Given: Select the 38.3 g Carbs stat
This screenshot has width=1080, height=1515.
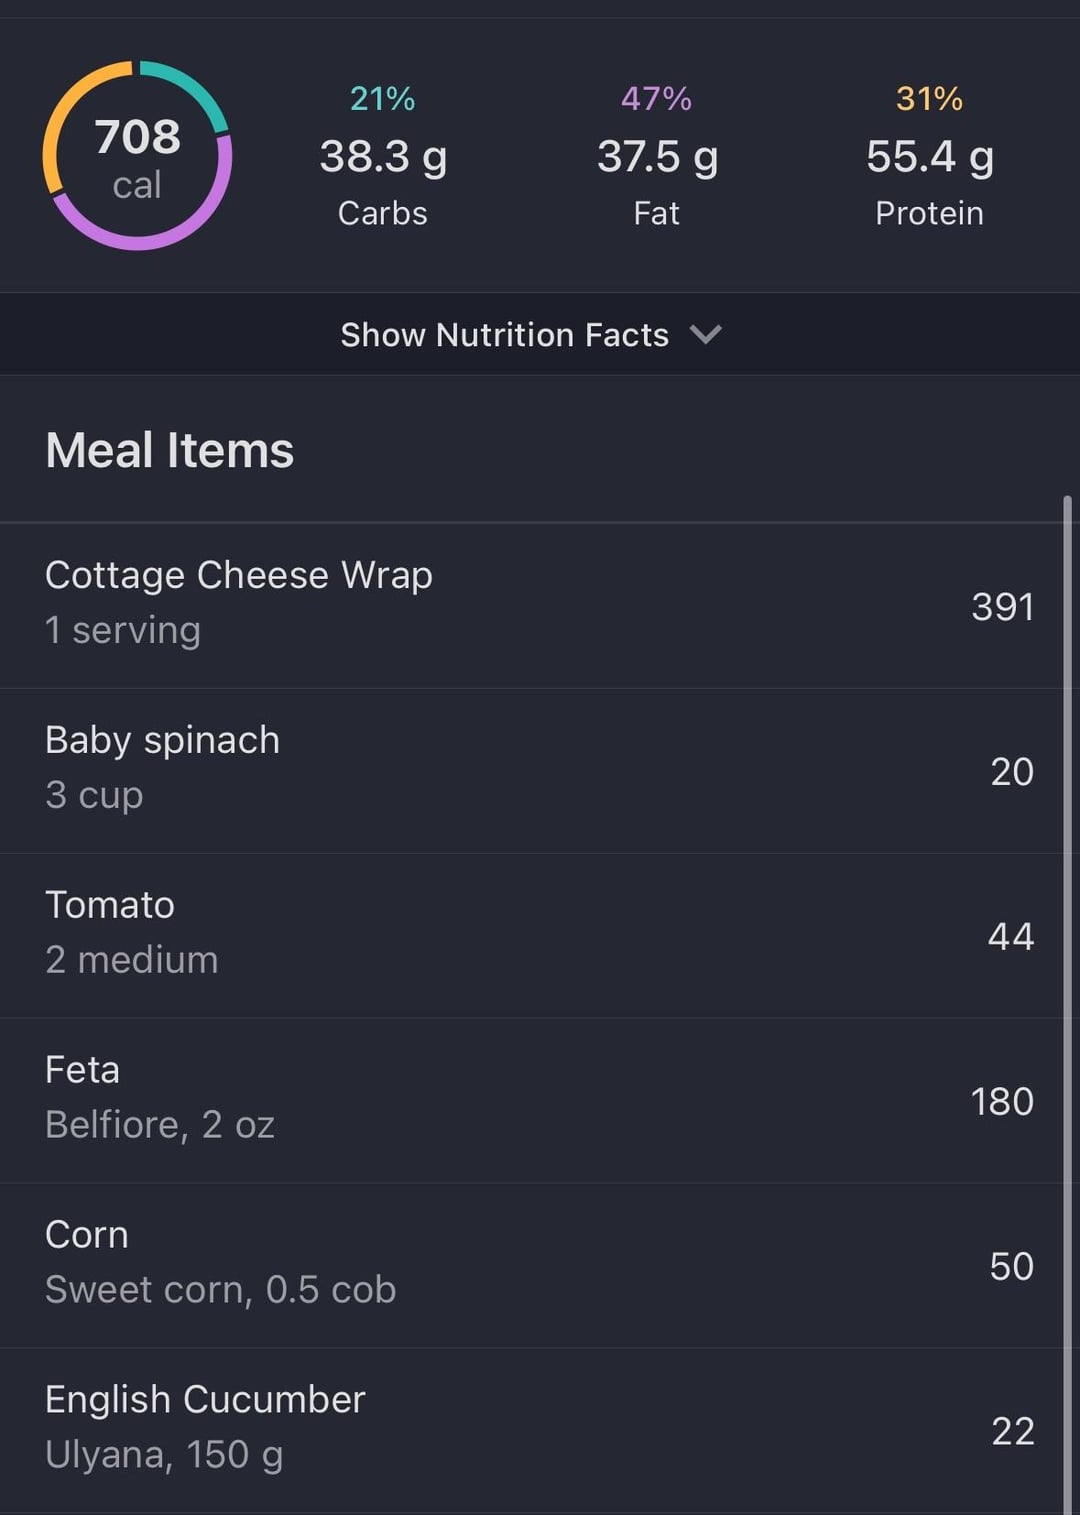Looking at the screenshot, I should click(x=383, y=158).
